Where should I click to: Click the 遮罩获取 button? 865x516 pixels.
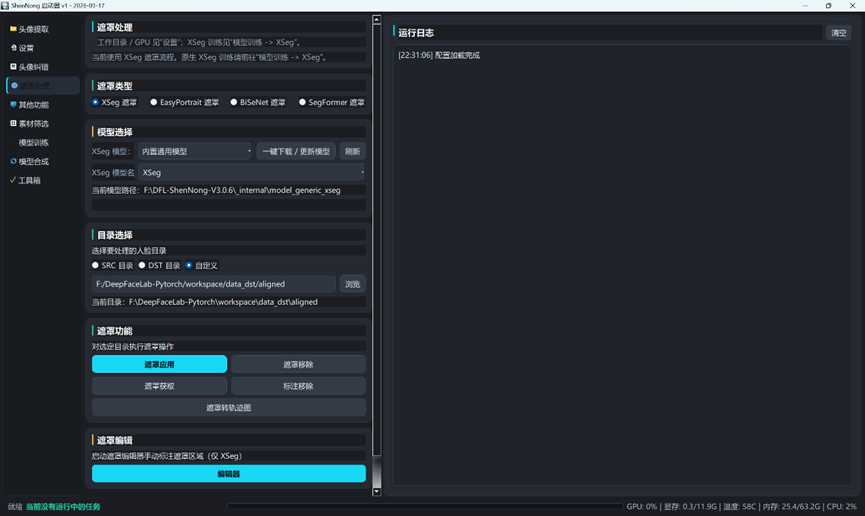159,386
